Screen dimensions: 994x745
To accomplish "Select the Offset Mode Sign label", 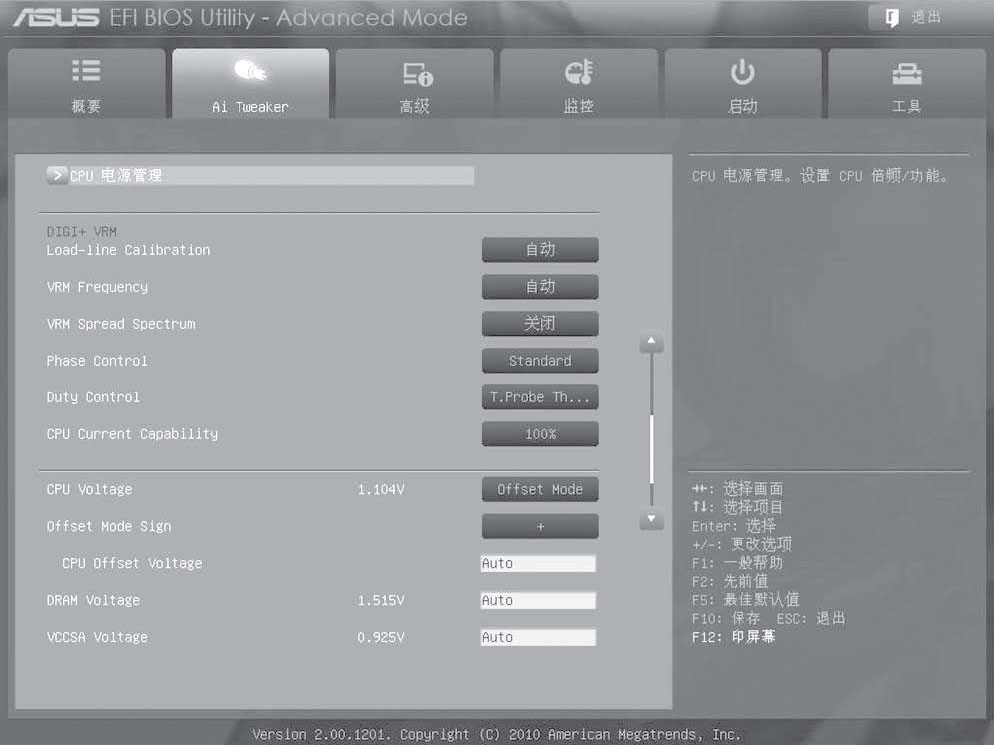I will click(x=109, y=526).
